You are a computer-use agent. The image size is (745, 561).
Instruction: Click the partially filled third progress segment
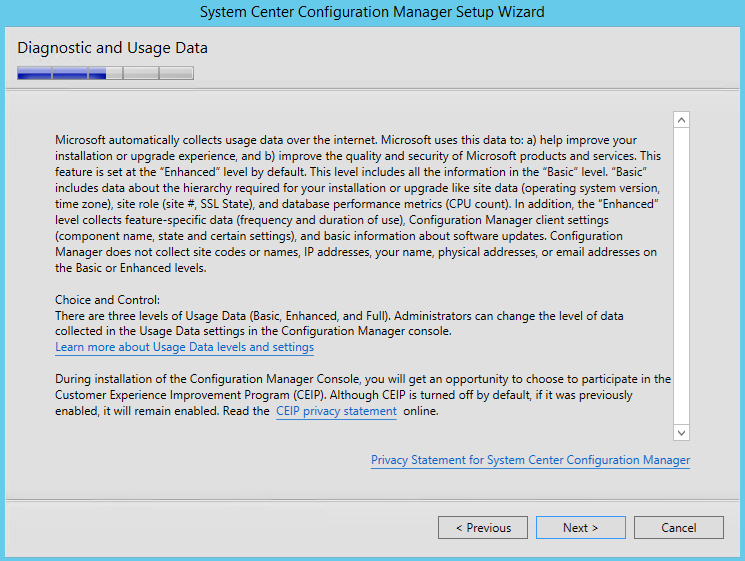tap(105, 73)
